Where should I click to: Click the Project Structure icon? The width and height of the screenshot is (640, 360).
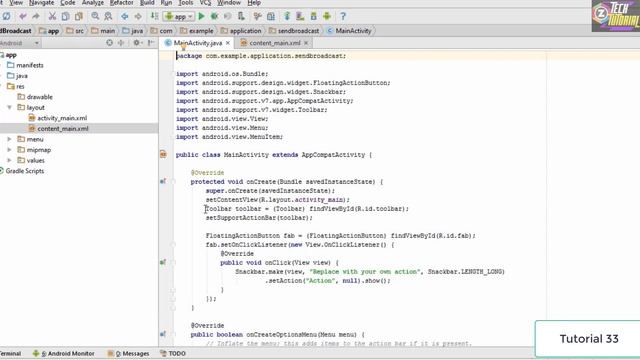pos(258,16)
